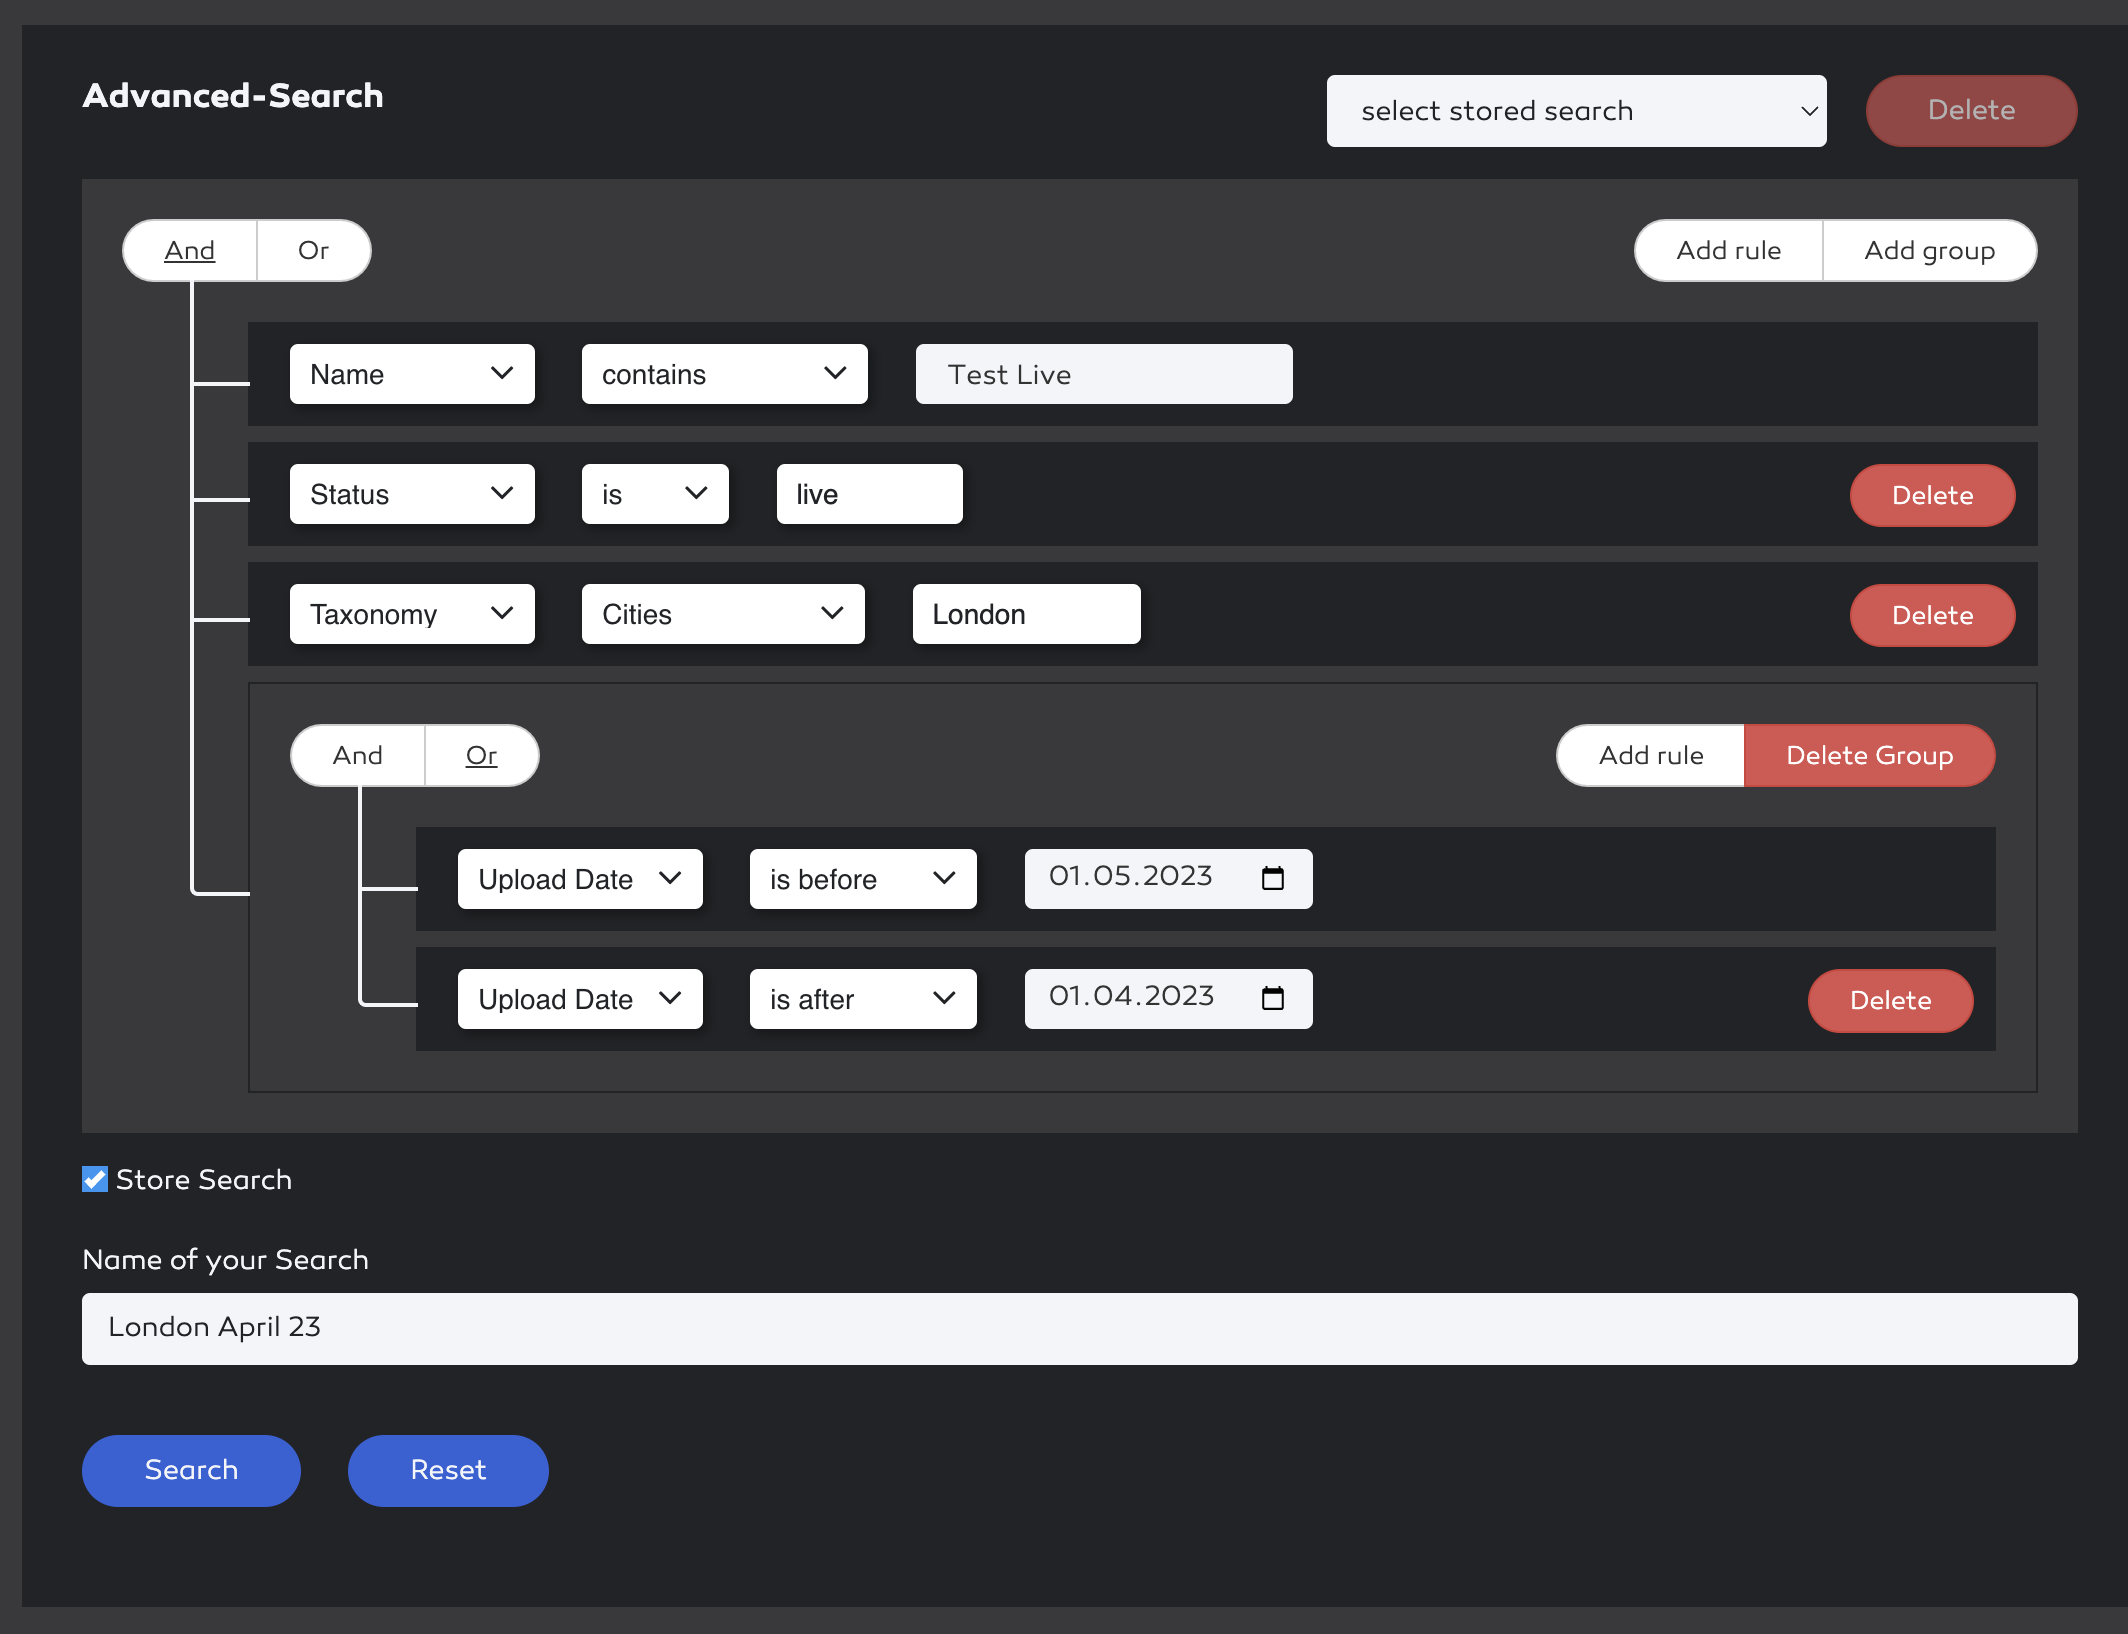This screenshot has height=1634, width=2128.
Task: Delete the 'is after' Upload Date rule
Action: (1890, 1000)
